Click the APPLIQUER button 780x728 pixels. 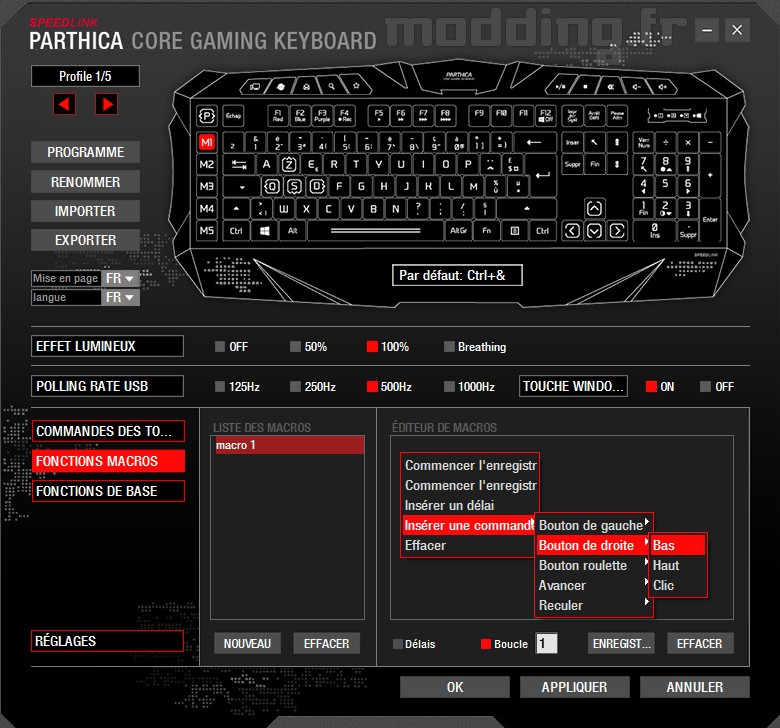point(575,687)
